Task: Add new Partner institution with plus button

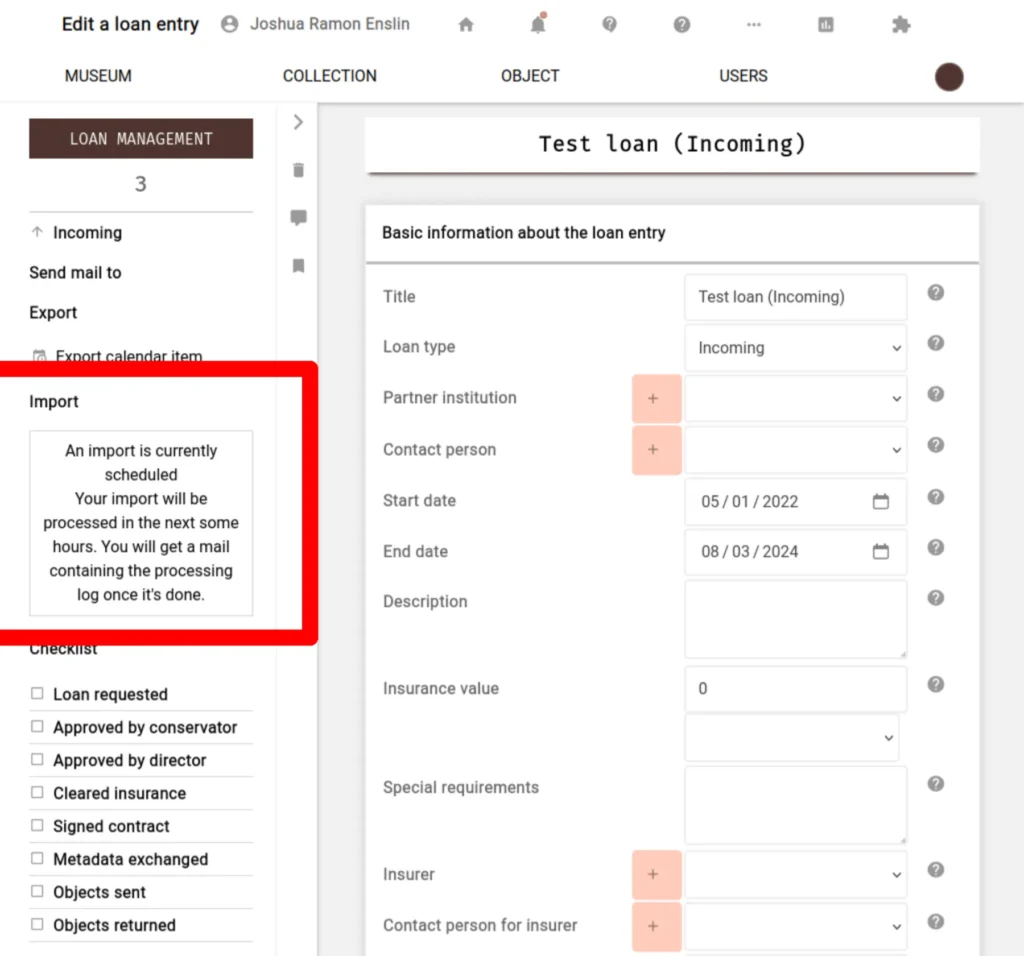Action: (656, 398)
